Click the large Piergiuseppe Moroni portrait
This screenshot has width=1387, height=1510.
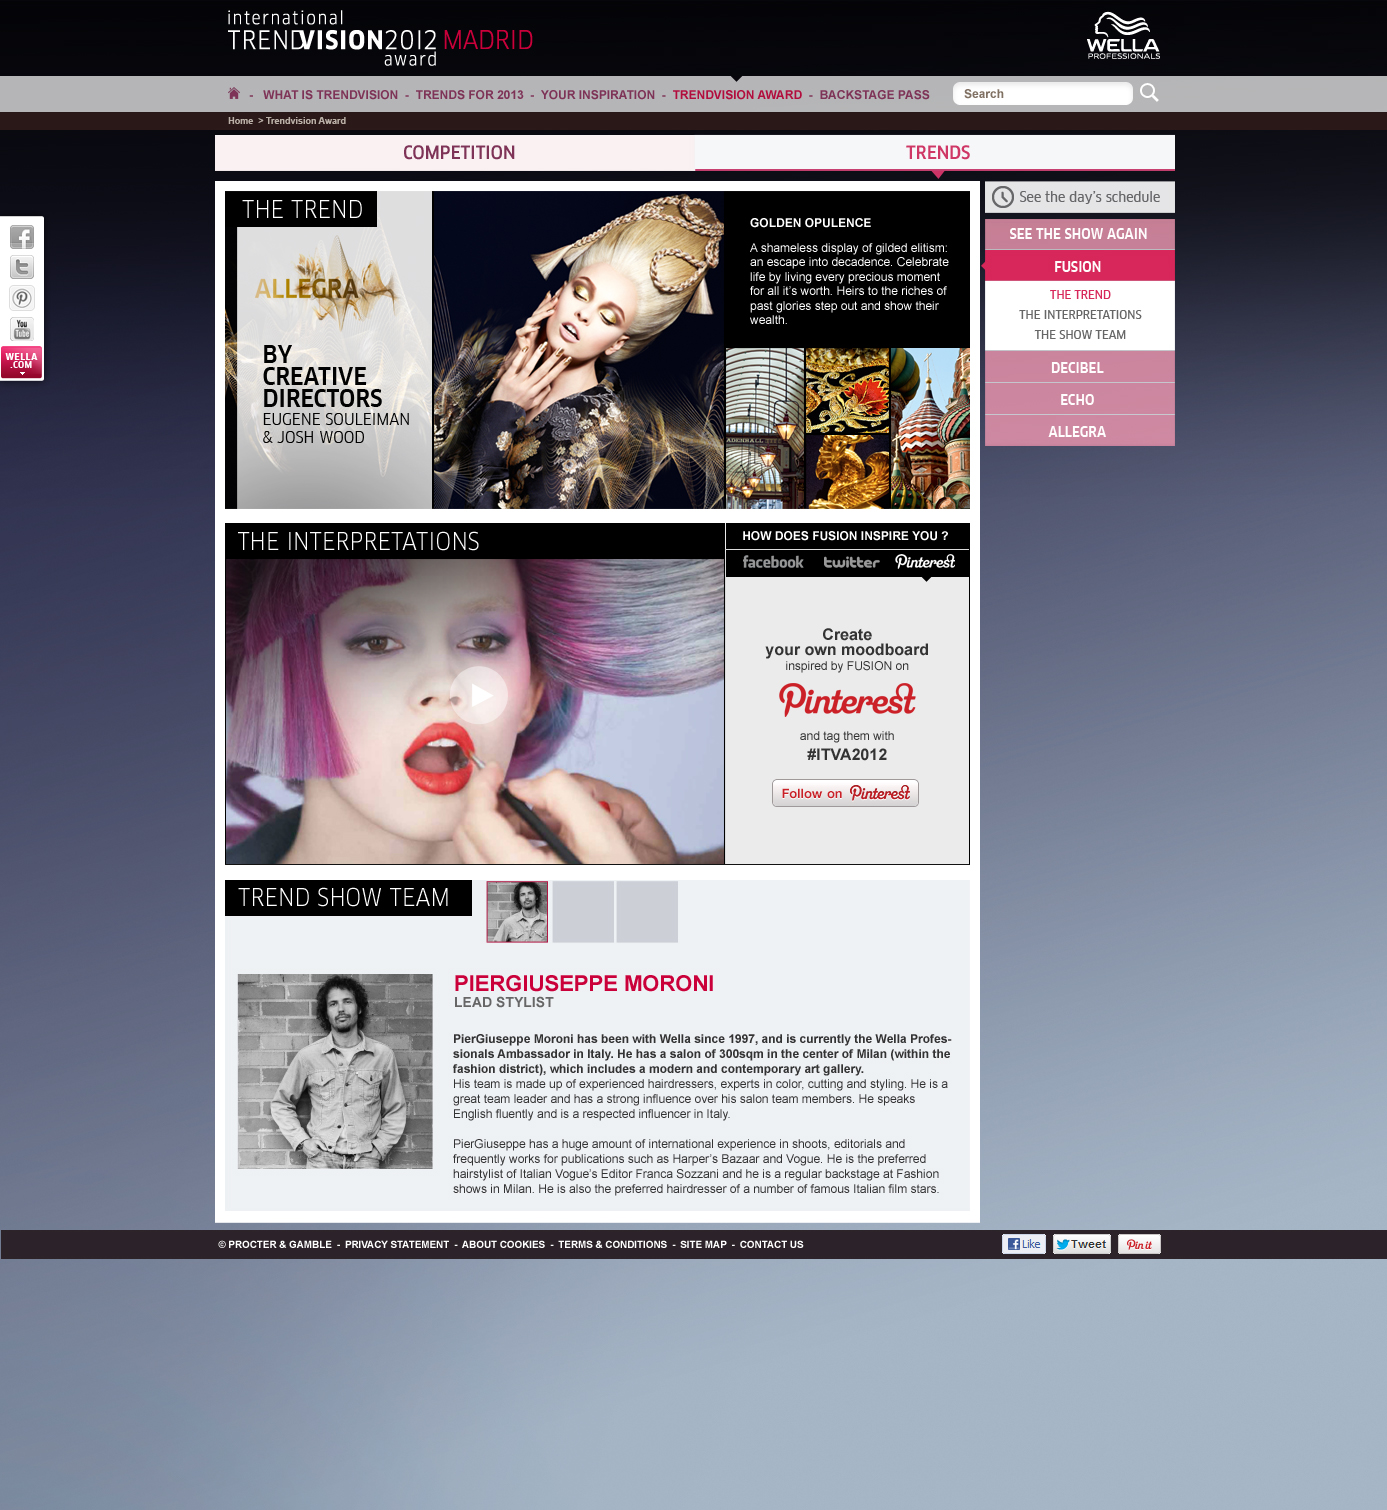point(335,1071)
